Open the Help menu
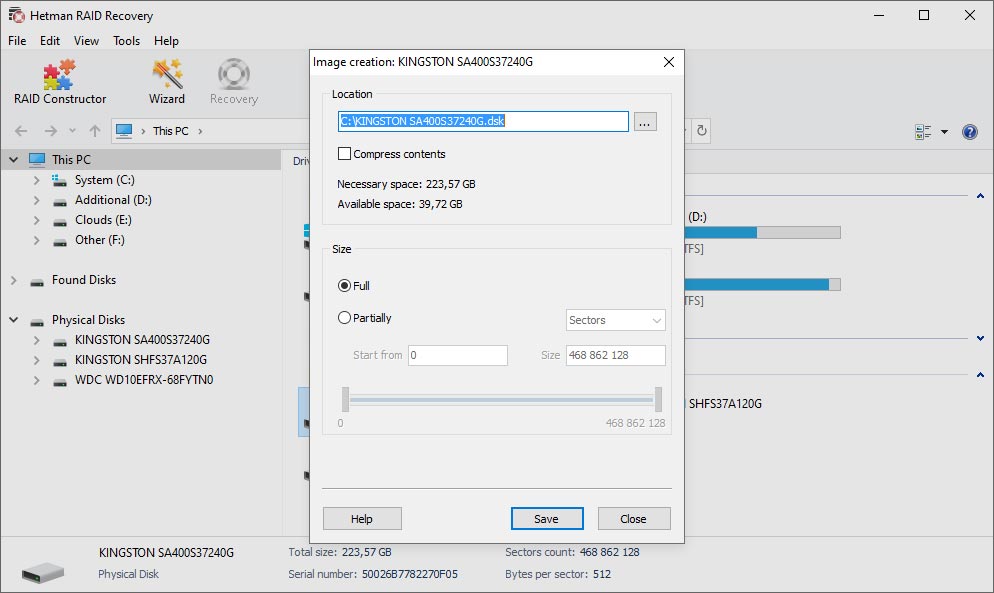994x593 pixels. [x=166, y=41]
